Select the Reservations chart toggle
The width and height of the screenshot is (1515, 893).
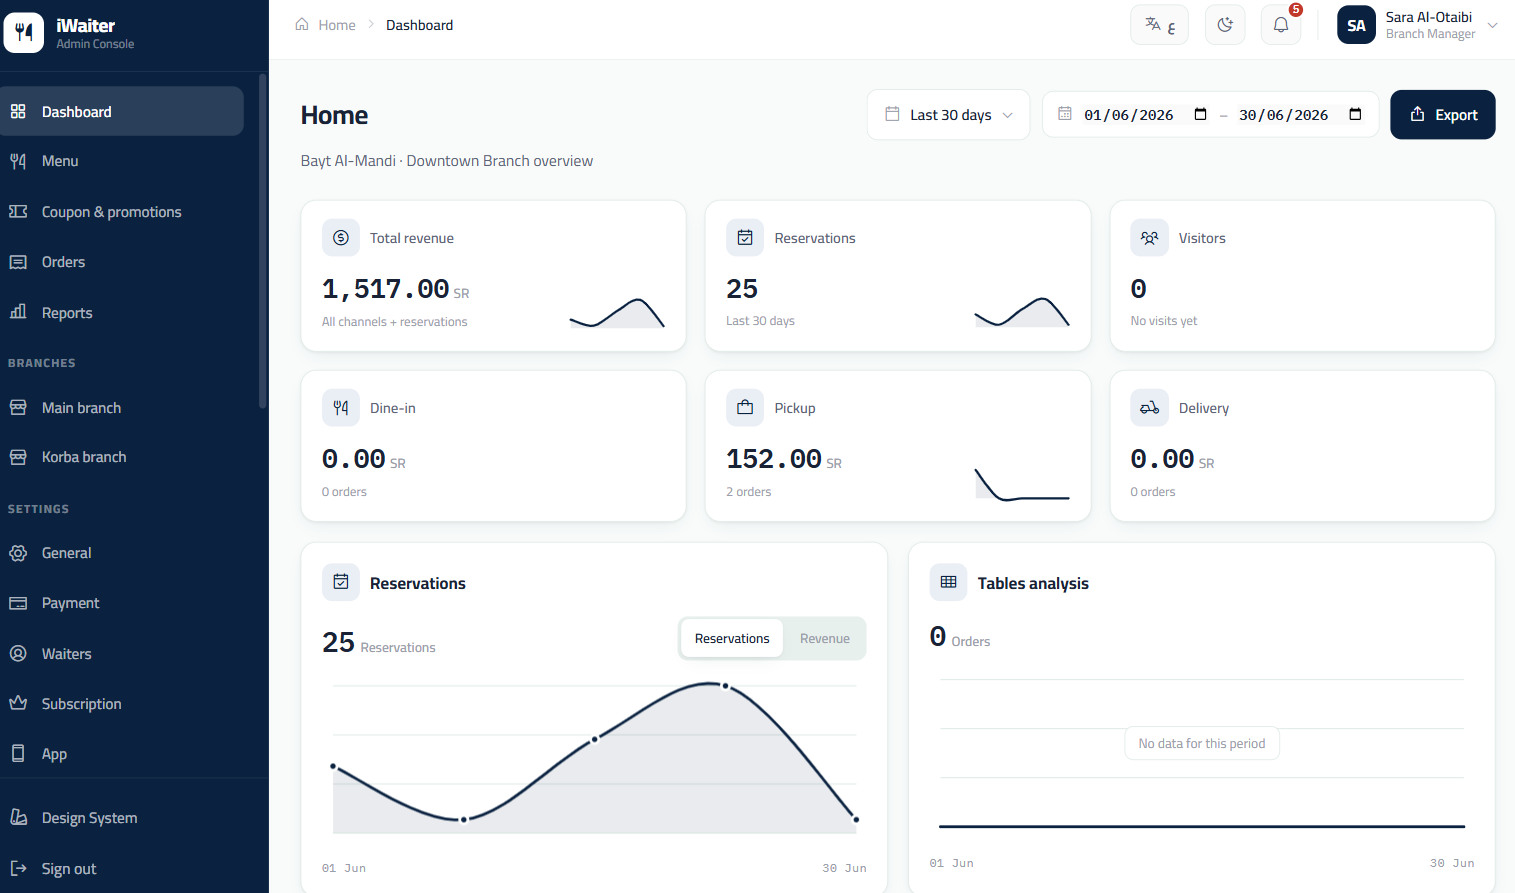[x=732, y=639]
